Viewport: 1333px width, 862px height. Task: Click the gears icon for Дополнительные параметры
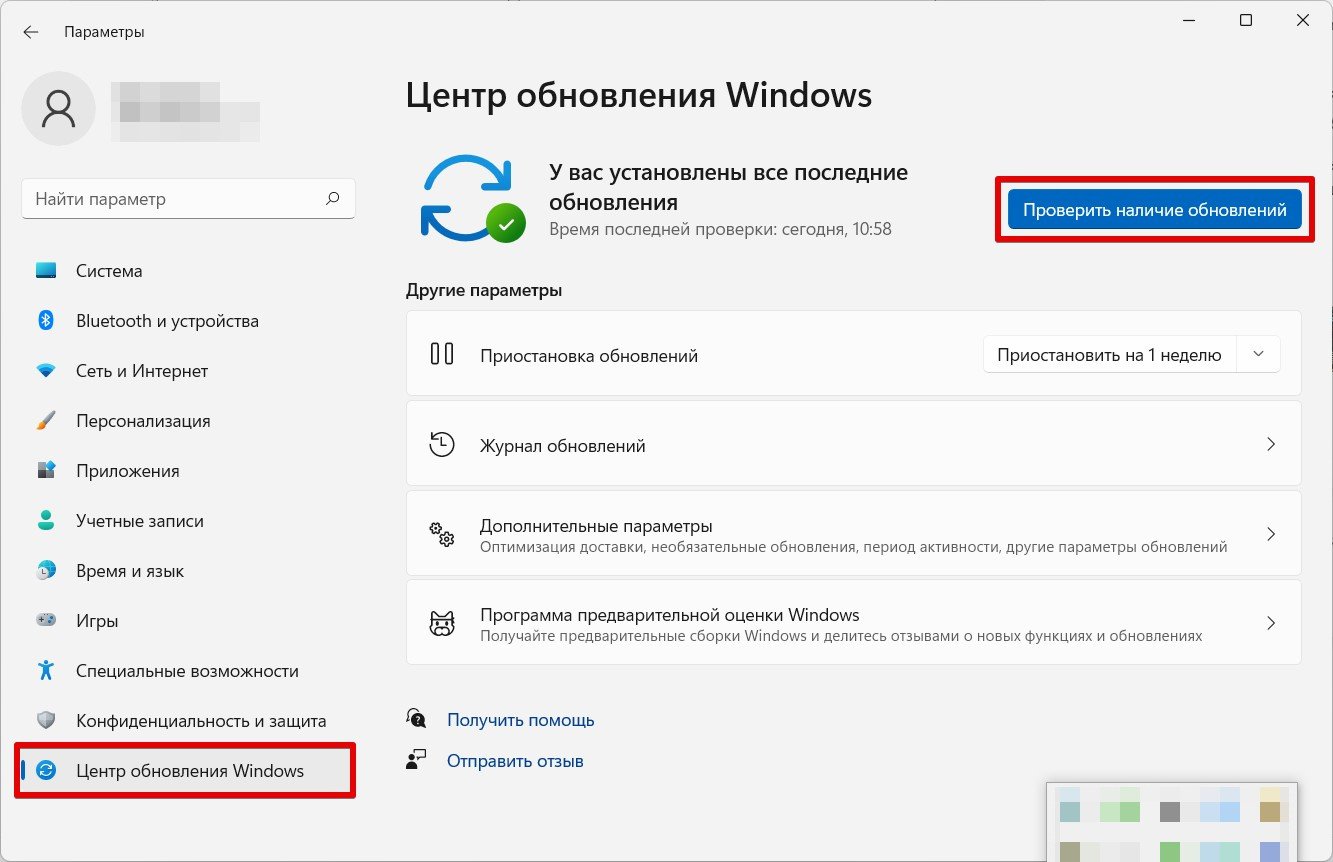pyautogui.click(x=442, y=535)
